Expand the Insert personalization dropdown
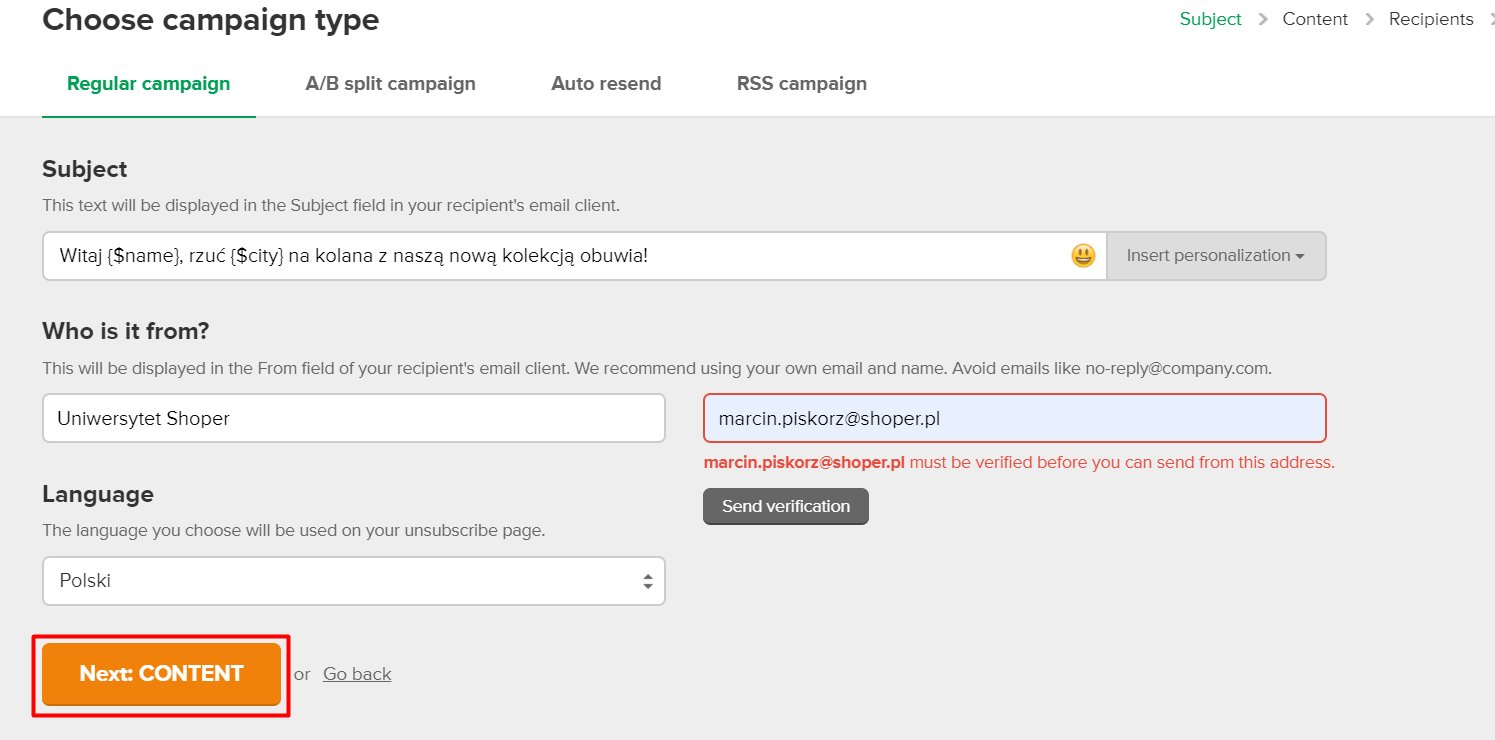 pyautogui.click(x=1215, y=256)
